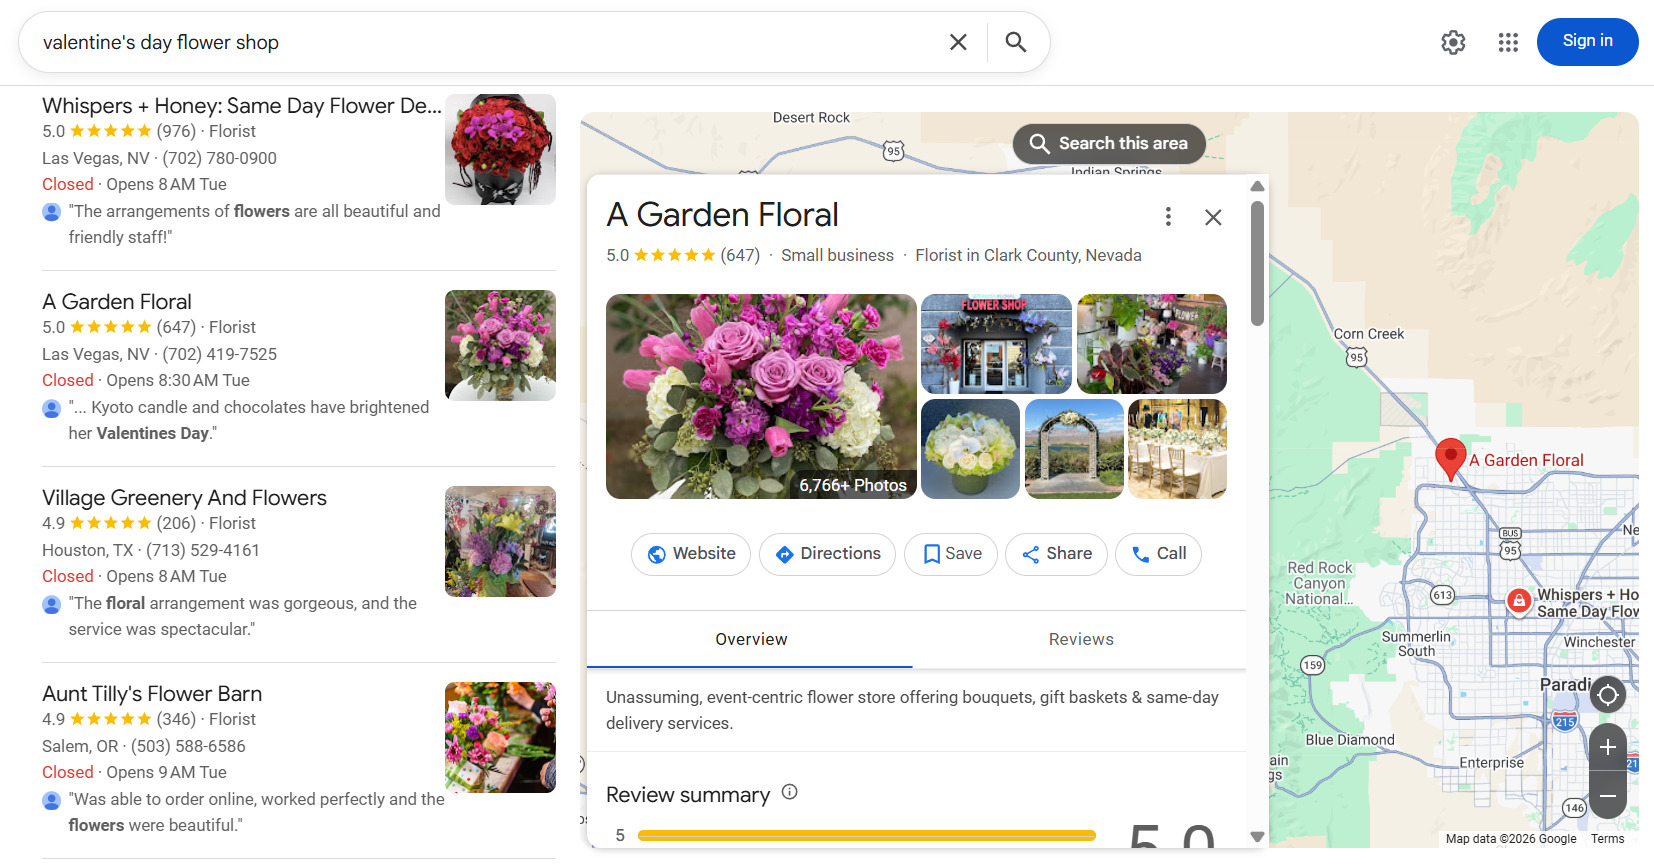Click Whispers + Honey phone (702) 780-0900

[x=220, y=158]
